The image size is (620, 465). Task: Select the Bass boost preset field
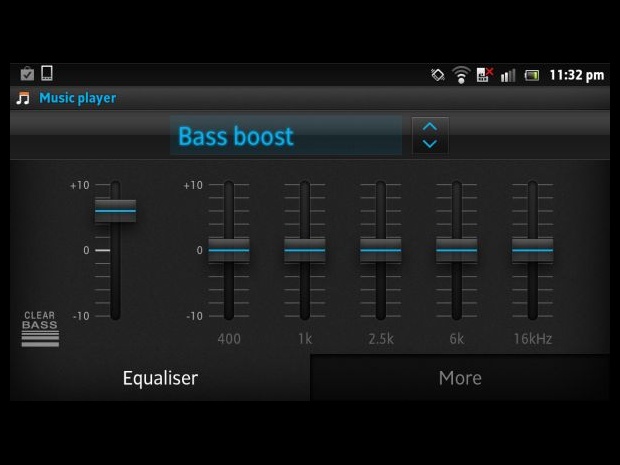tap(286, 135)
